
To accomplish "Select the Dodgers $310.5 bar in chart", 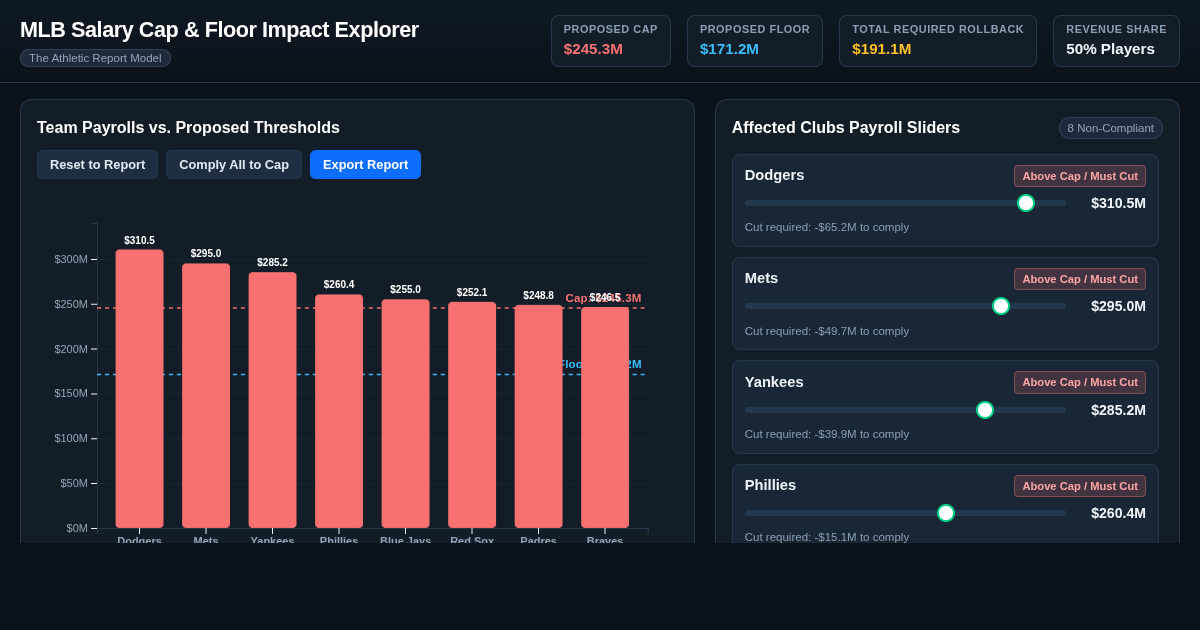I will click(139, 389).
